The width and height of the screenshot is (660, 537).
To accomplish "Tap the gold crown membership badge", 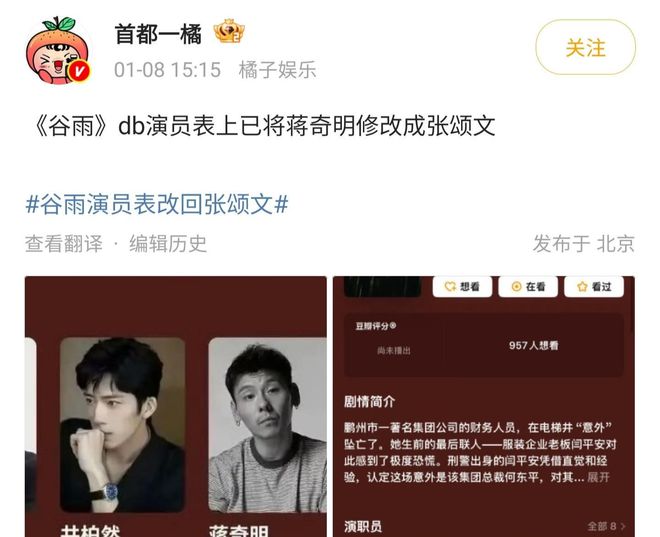I will point(229,31).
